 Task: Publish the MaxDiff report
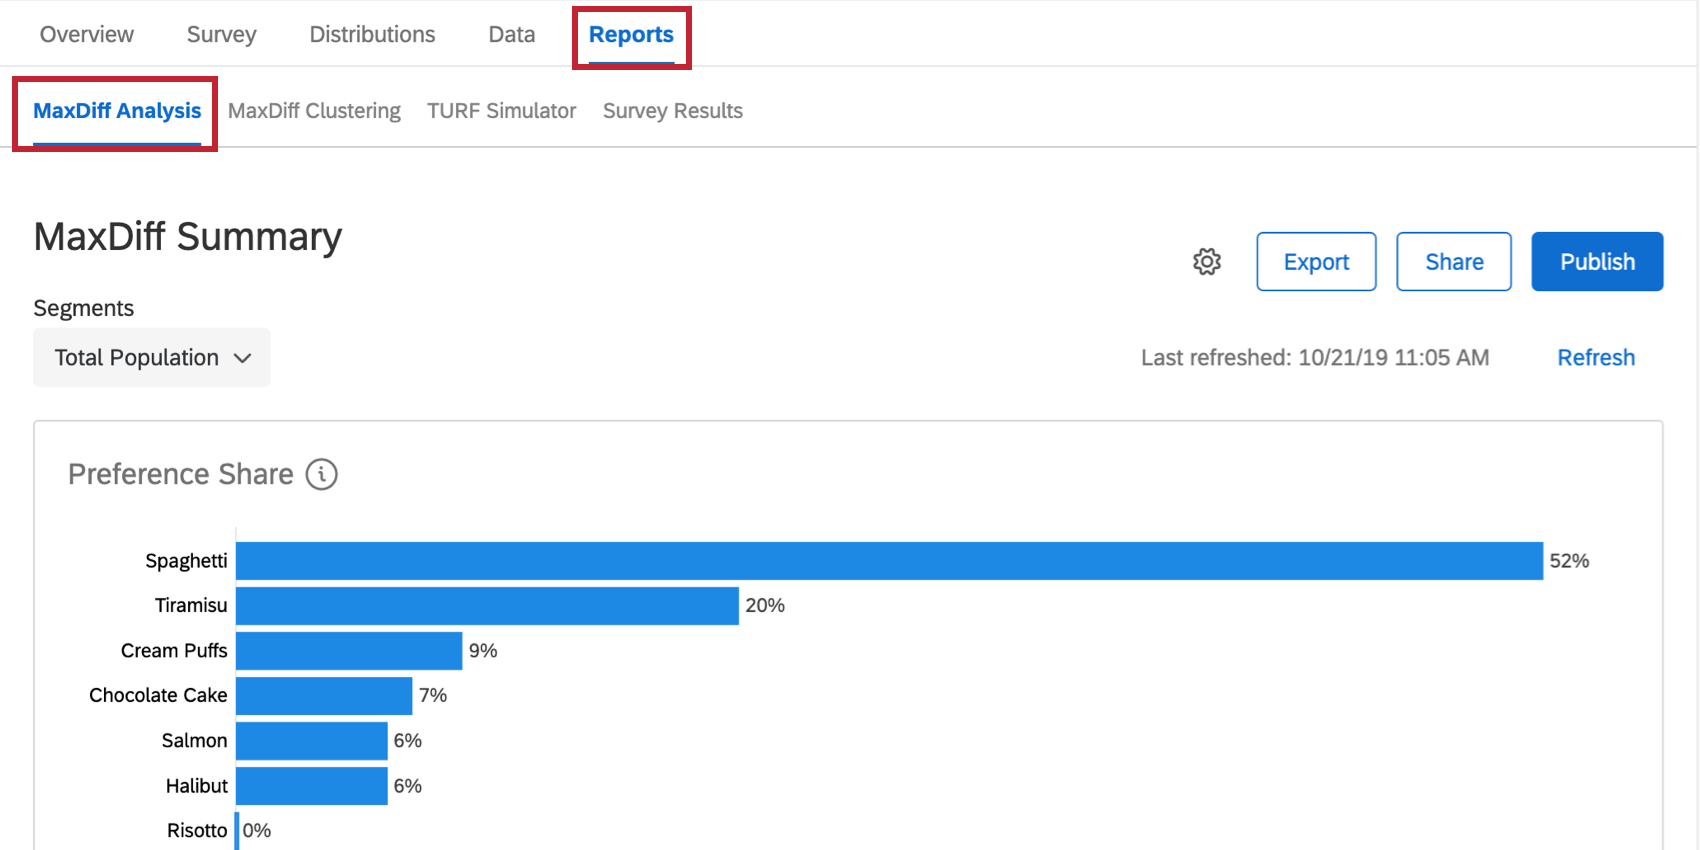(x=1597, y=262)
